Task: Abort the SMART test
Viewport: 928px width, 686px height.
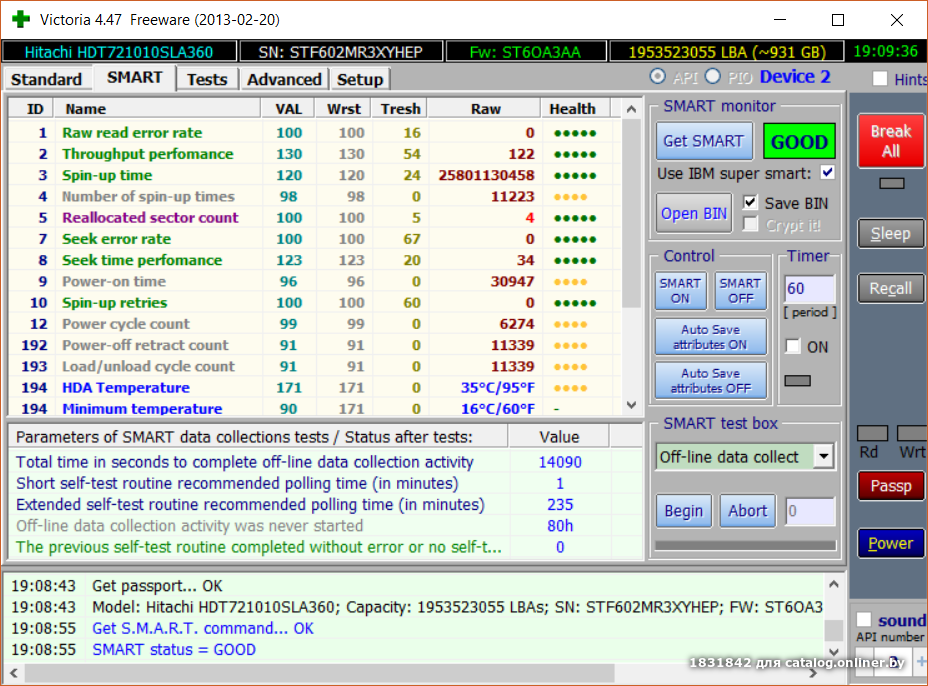Action: pos(747,511)
